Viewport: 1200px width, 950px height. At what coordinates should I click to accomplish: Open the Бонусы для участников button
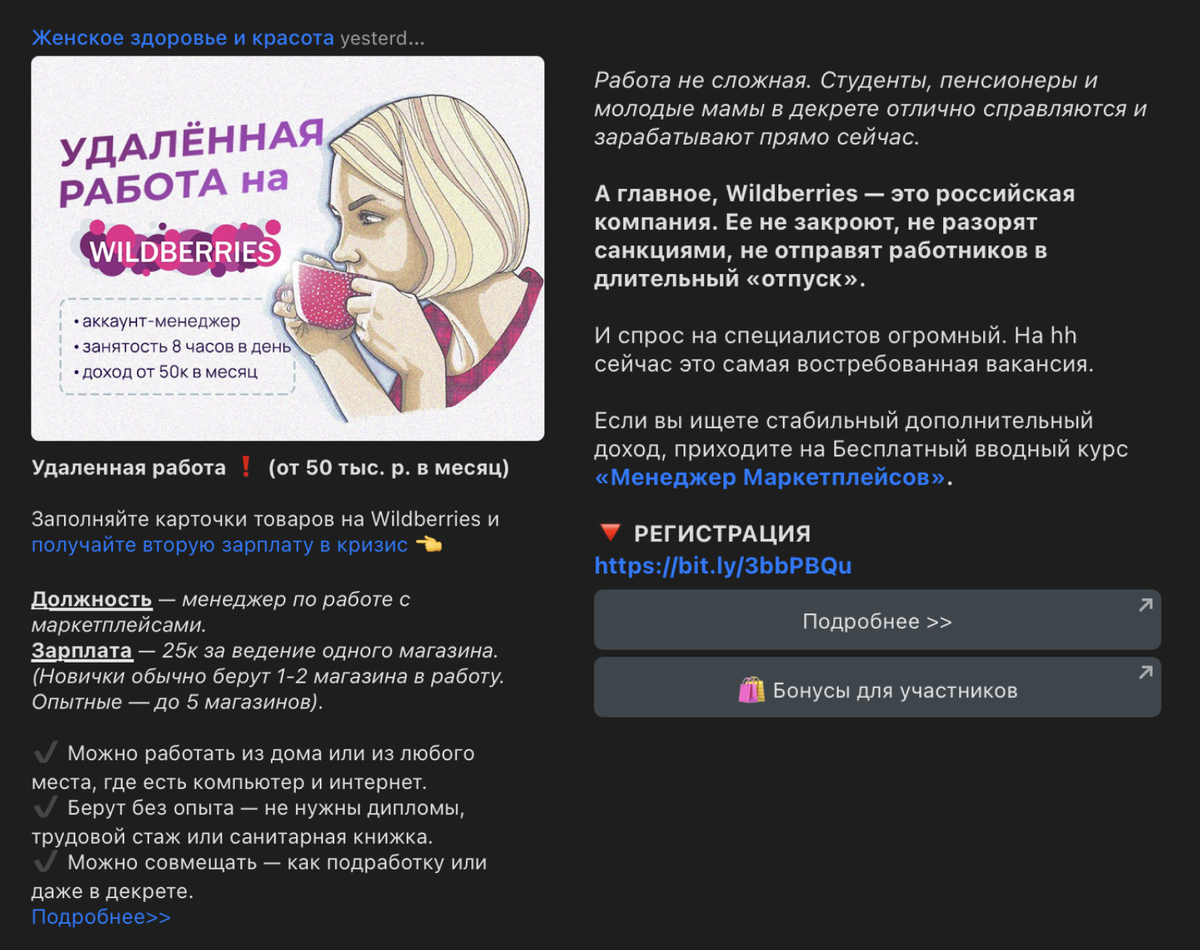coord(877,689)
